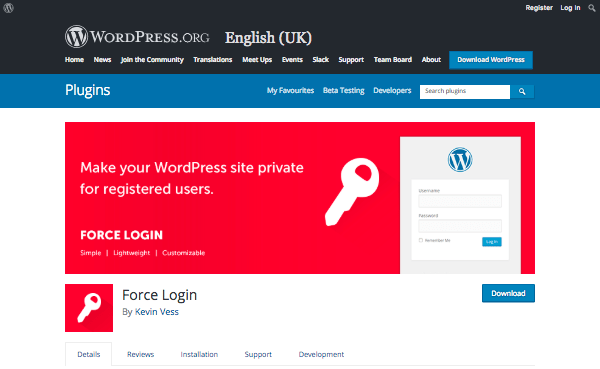The height and width of the screenshot is (369, 600).
Task: Click the Register link
Action: (x=539, y=8)
